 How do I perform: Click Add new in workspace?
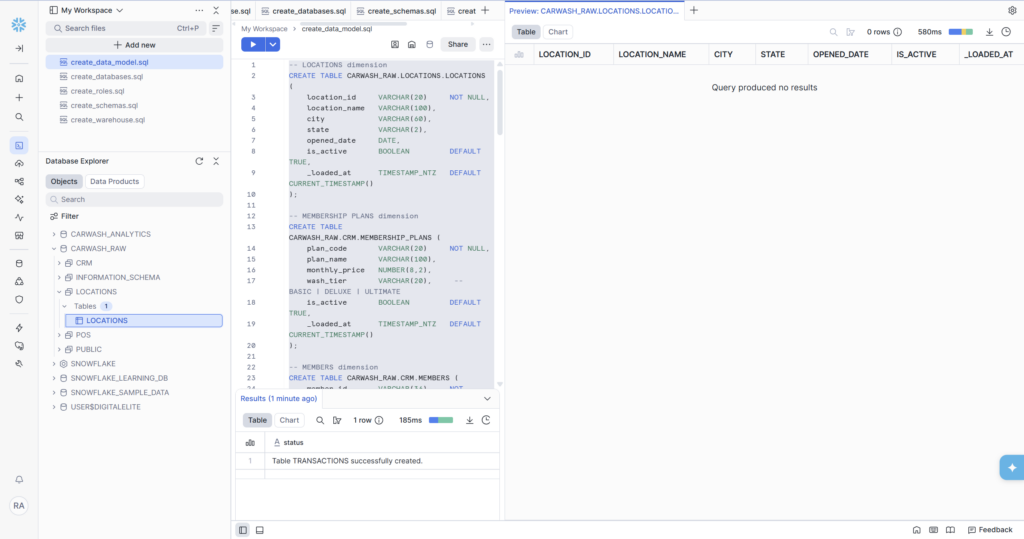point(134,45)
